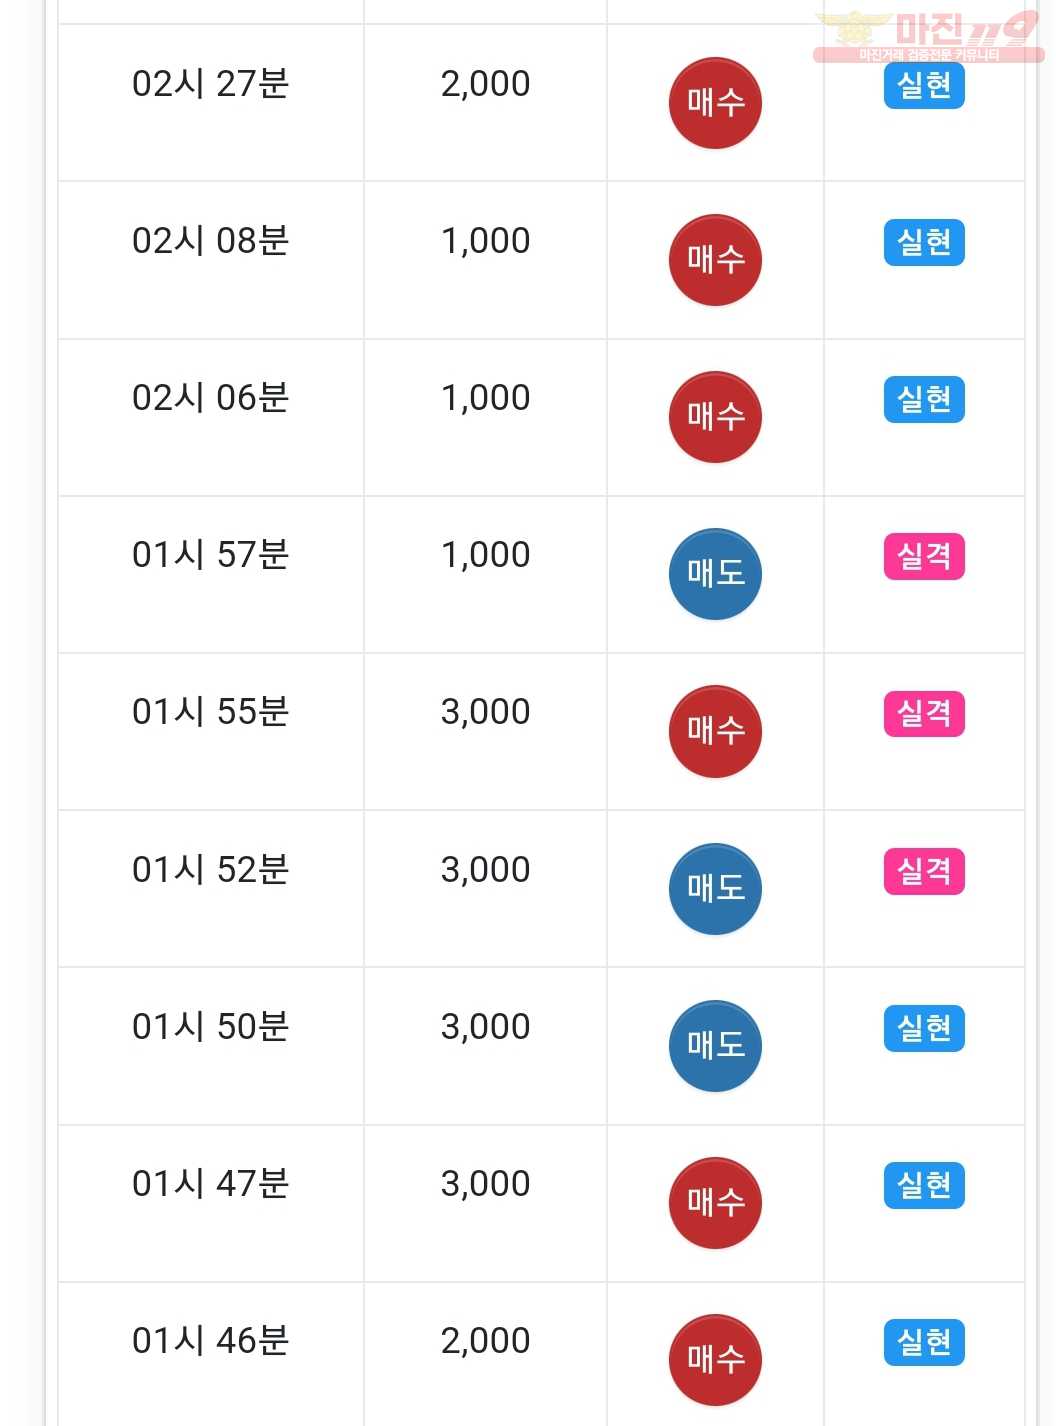Click the 실현 label in 01시 47분 row
Image resolution: width=1056 pixels, height=1426 pixels.
coord(924,1186)
